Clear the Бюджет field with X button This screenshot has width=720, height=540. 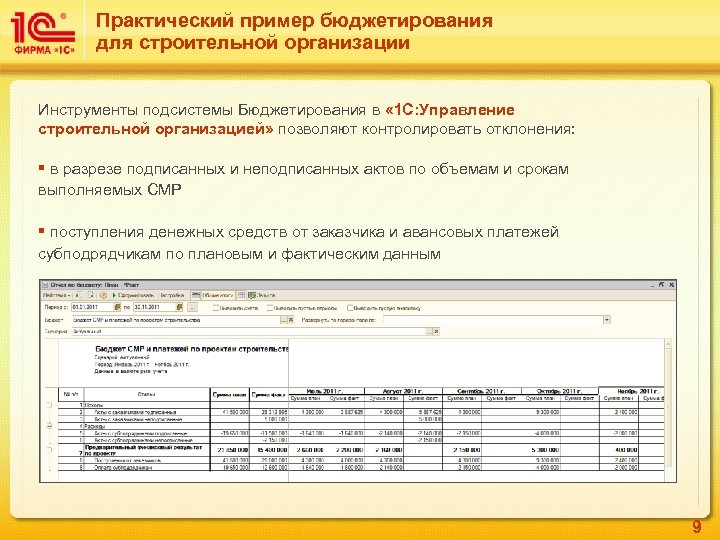point(291,320)
